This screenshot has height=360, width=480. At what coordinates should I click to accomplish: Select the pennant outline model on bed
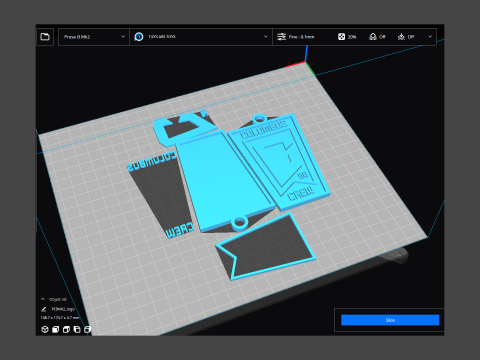[x=265, y=246]
